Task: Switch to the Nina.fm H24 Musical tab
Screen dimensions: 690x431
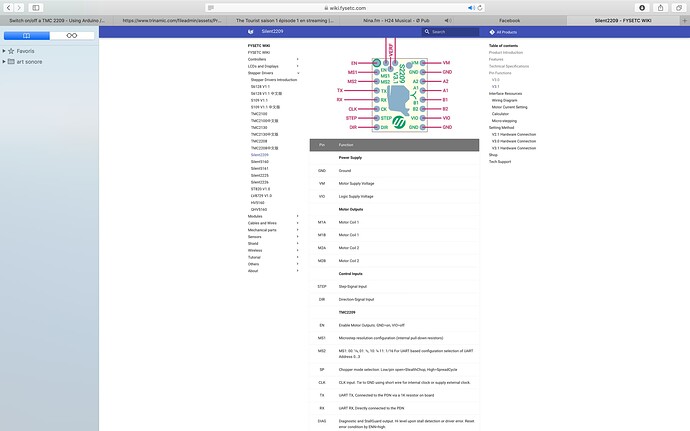Action: (x=396, y=20)
